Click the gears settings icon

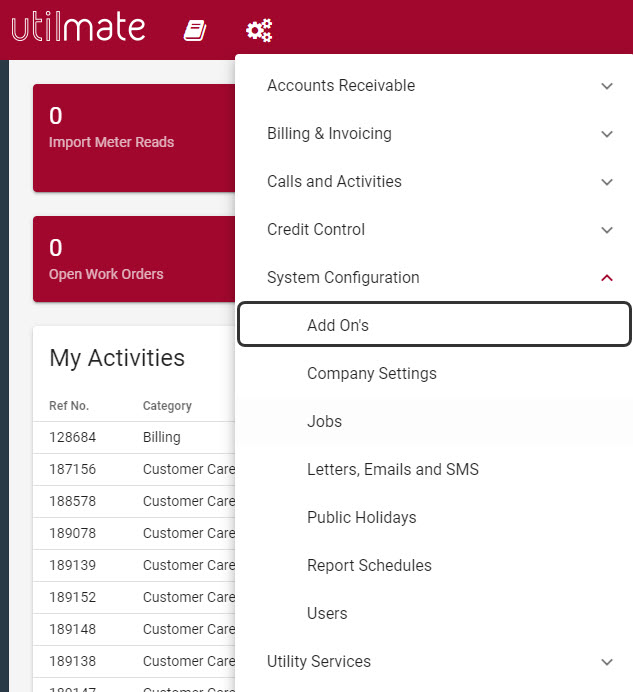[x=259, y=31]
